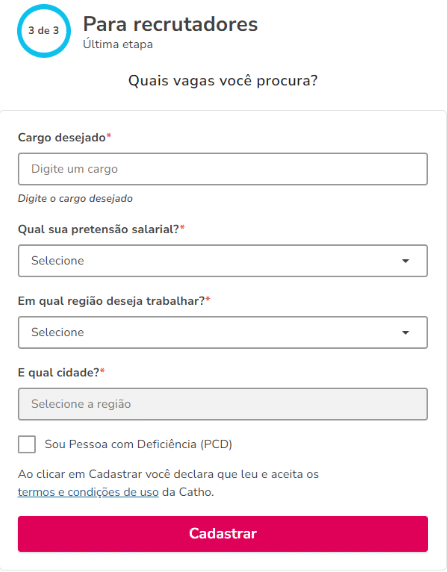Screen dimensions: 447x572
Task: Click the 'Para recrutadores' heading
Action: tap(170, 24)
